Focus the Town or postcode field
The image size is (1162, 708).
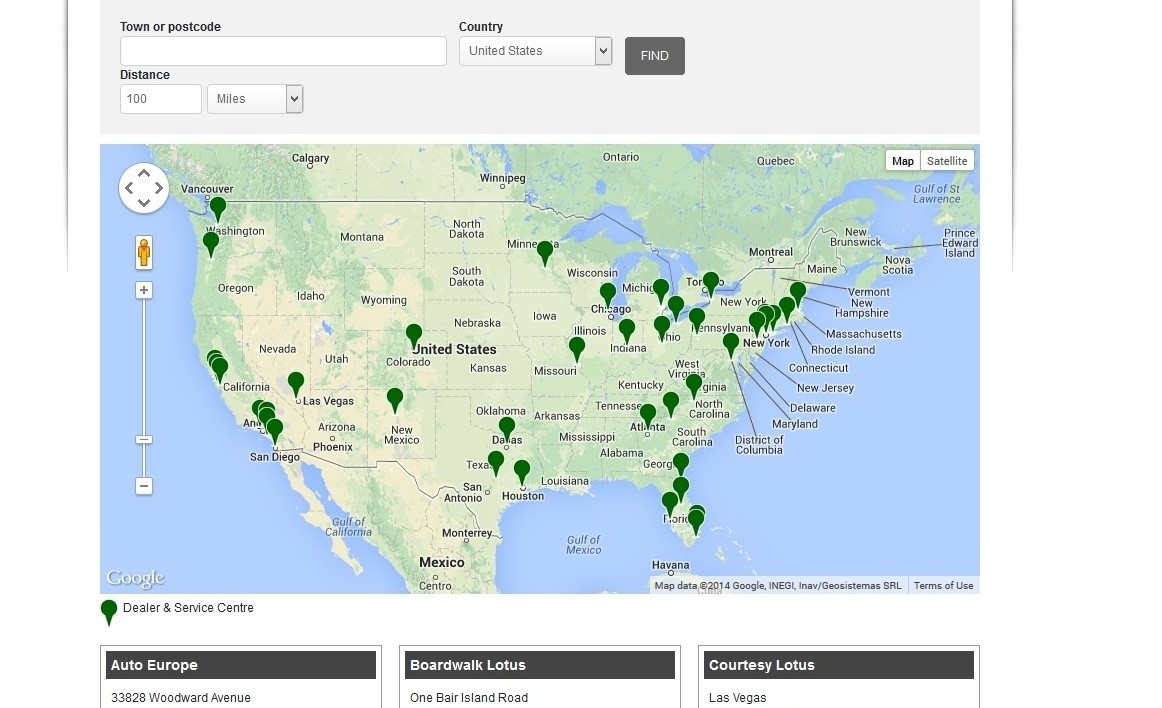pos(283,51)
